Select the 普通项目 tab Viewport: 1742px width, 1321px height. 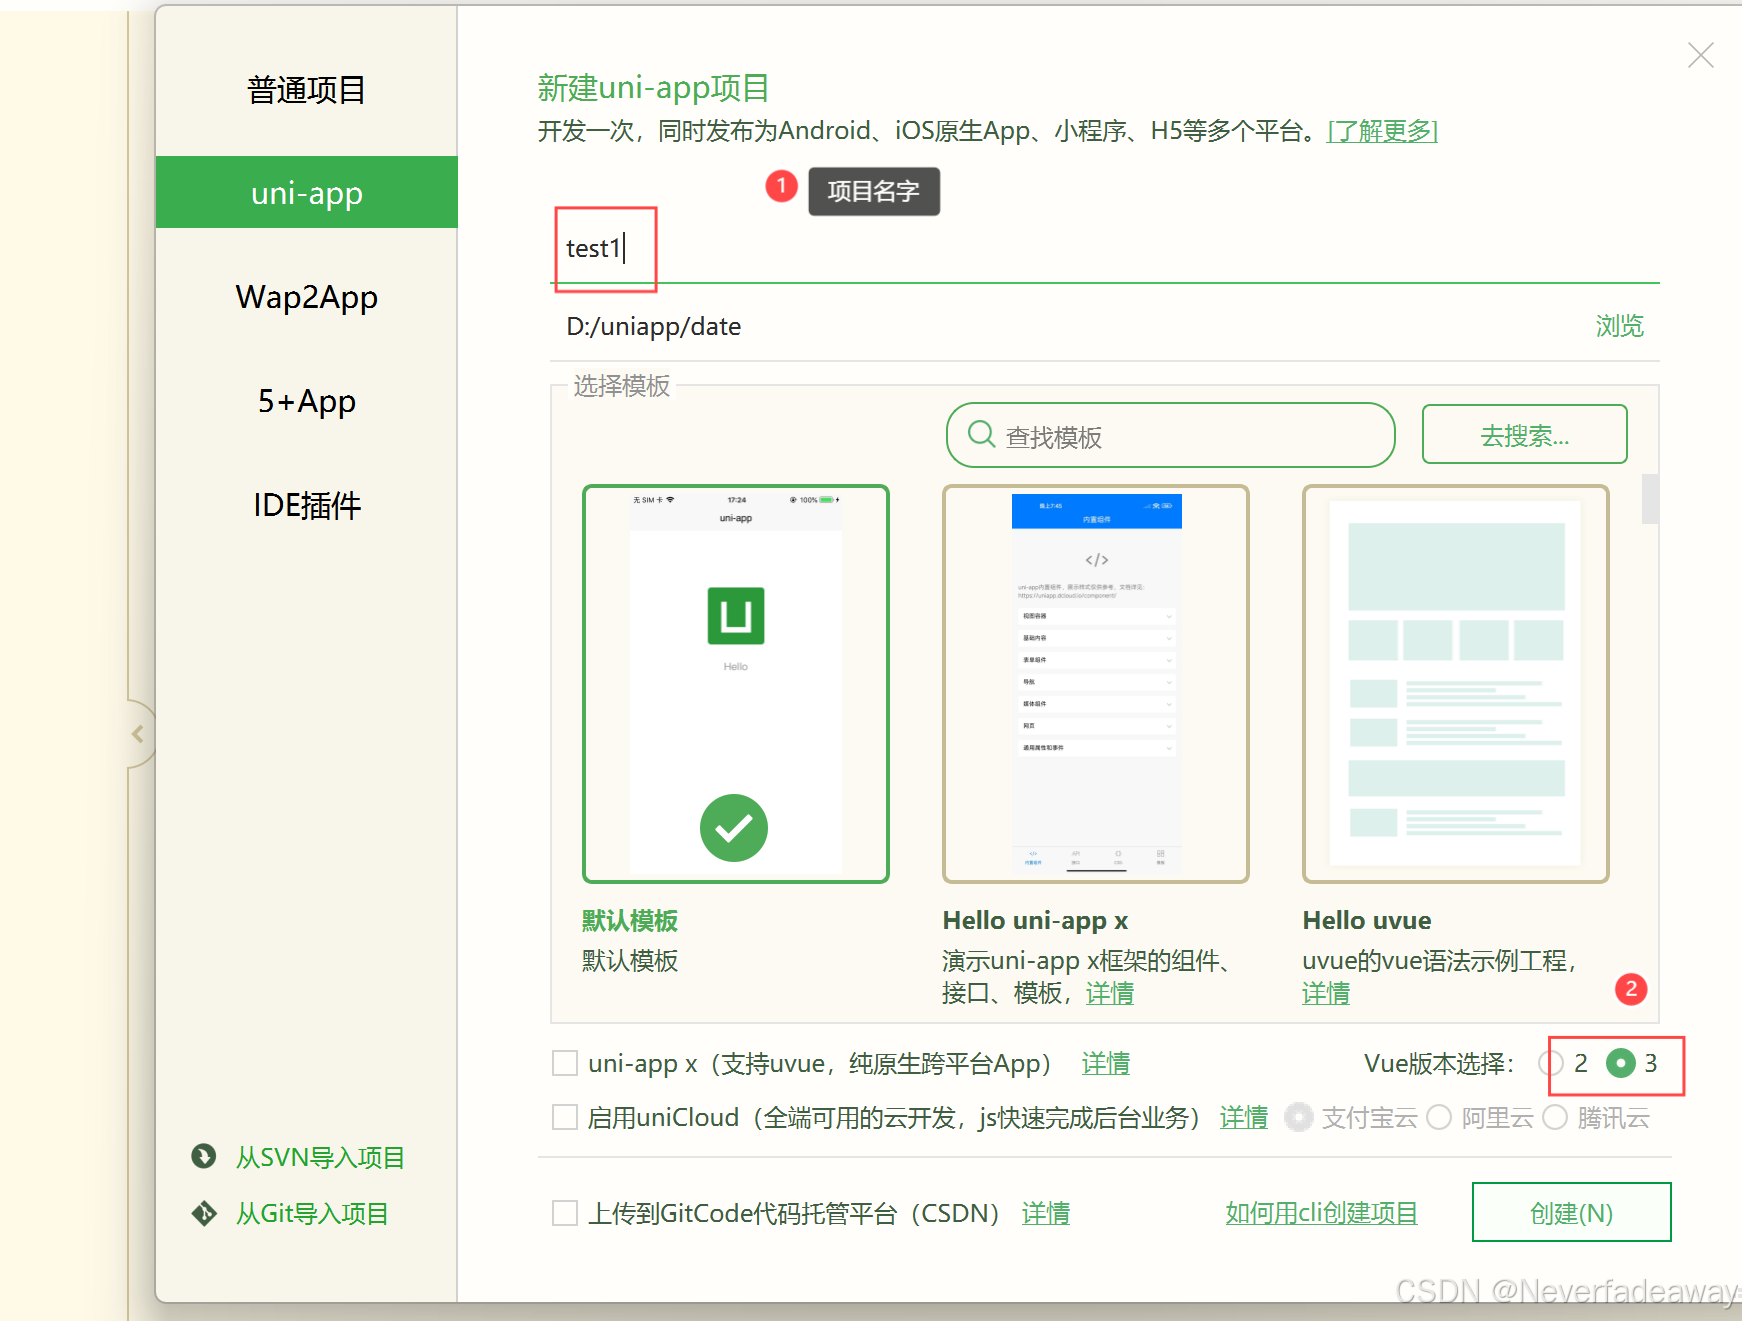307,90
